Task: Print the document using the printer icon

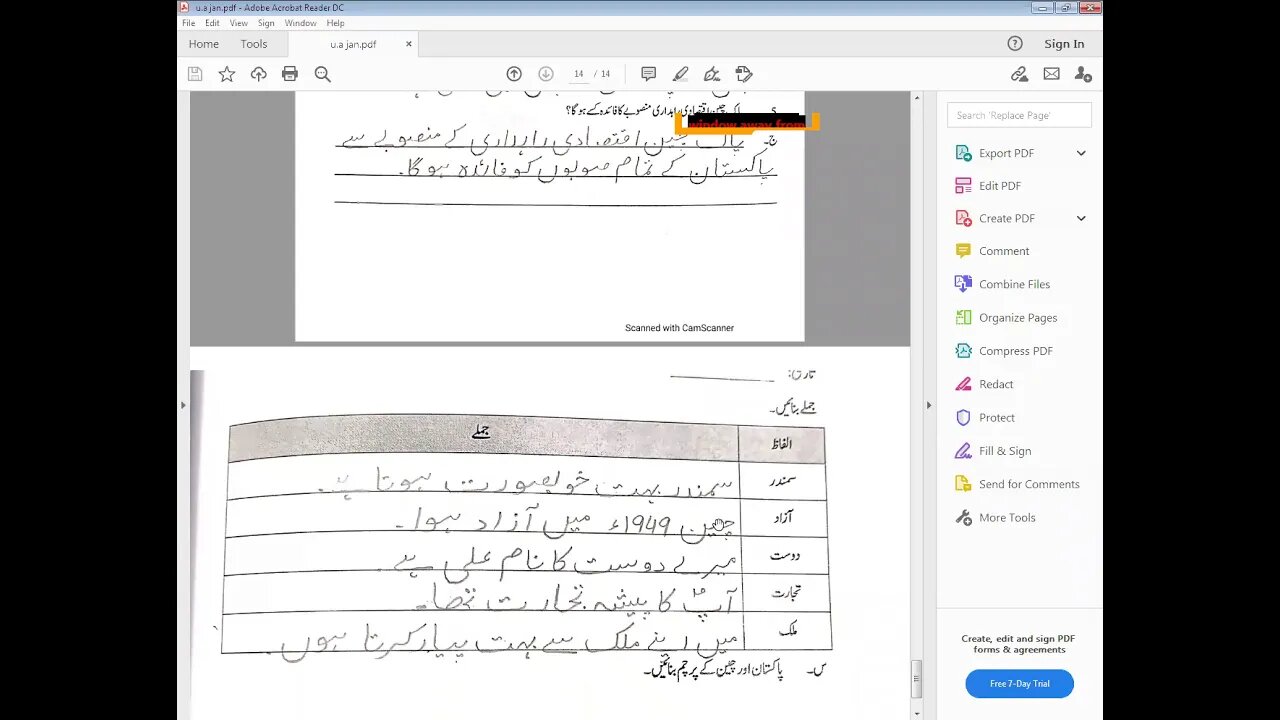Action: coord(290,74)
